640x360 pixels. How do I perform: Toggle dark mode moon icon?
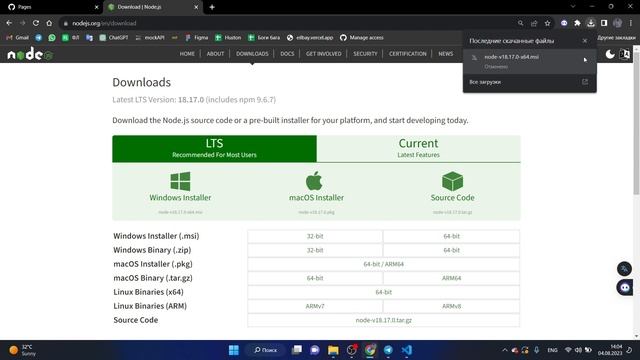click(610, 54)
